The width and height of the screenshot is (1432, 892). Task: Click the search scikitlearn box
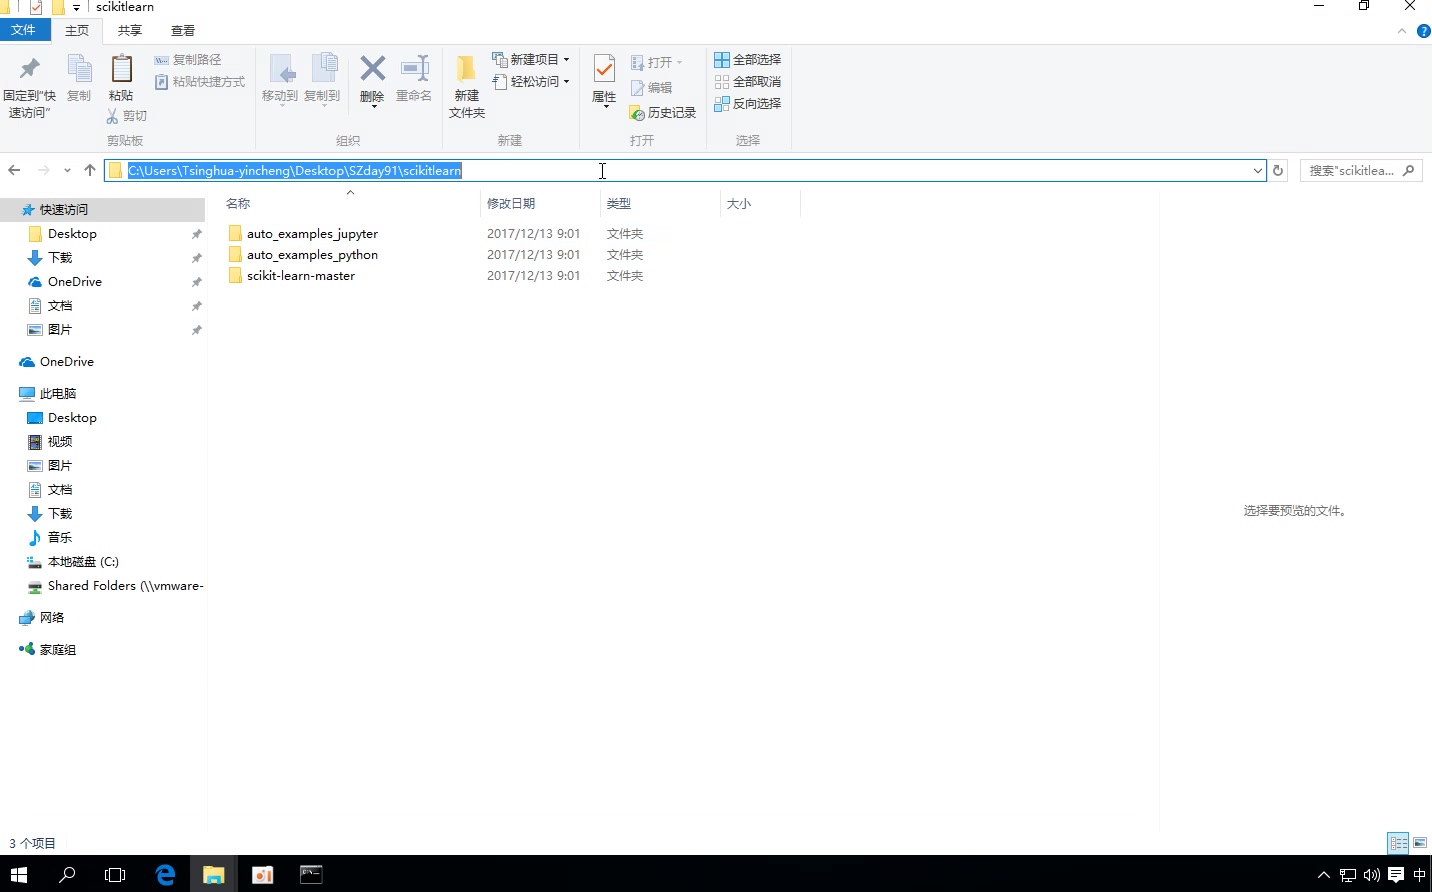click(x=1361, y=171)
